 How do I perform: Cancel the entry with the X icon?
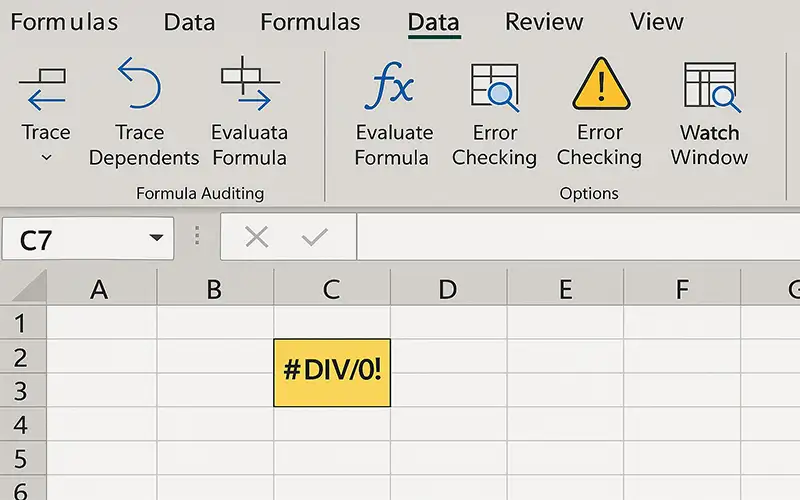(x=257, y=237)
